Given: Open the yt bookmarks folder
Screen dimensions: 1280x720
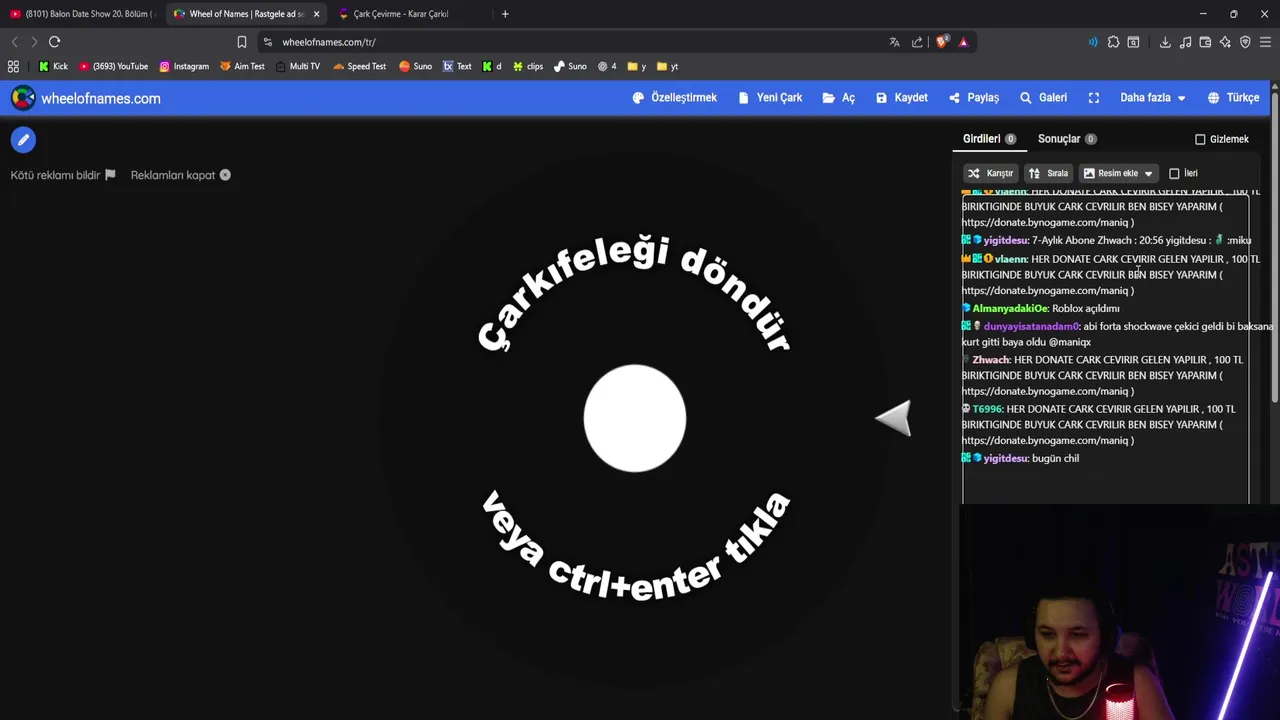Looking at the screenshot, I should click(668, 66).
